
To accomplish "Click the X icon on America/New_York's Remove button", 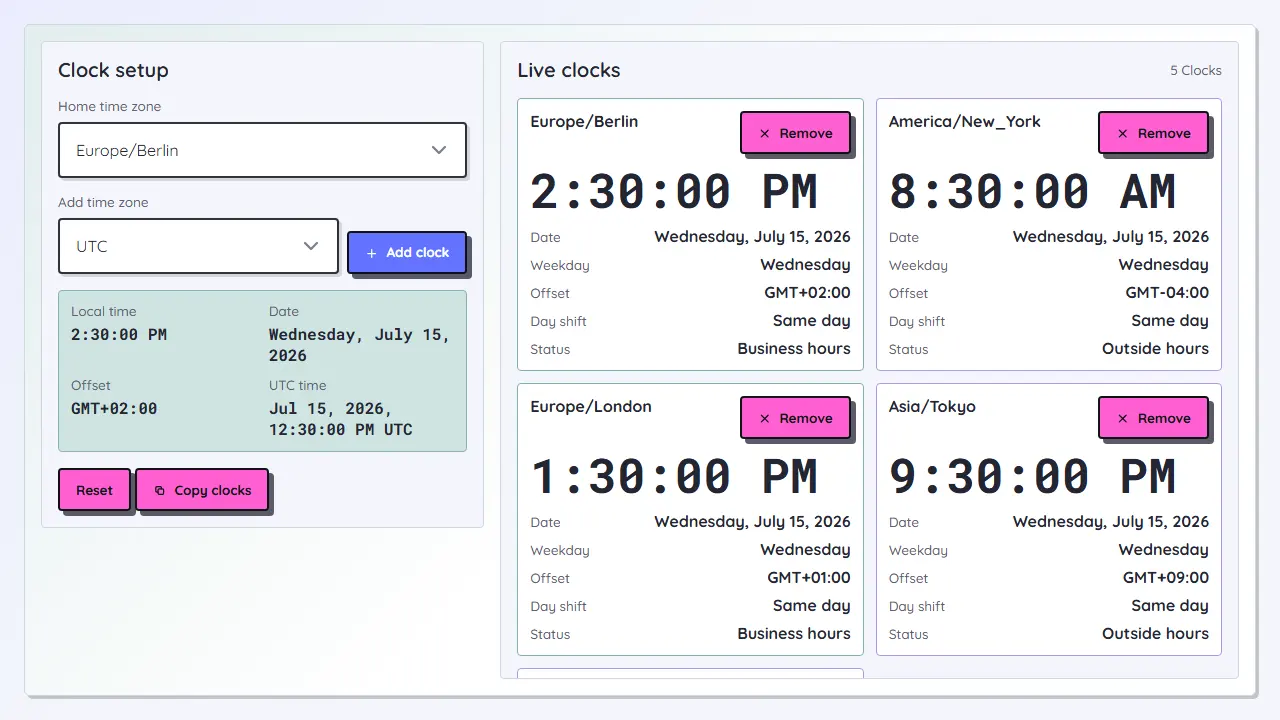I will (1123, 134).
